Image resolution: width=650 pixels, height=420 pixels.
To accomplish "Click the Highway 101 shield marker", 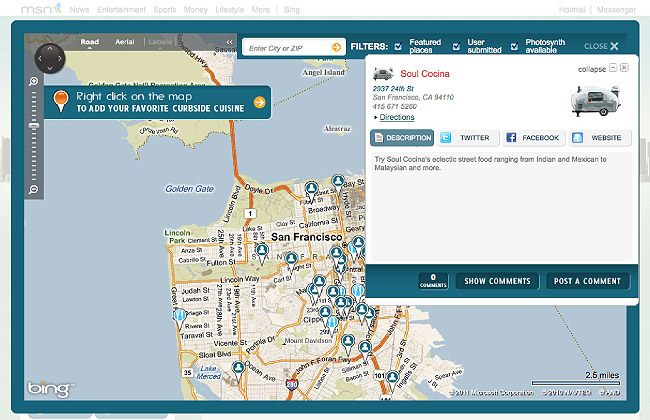I will (379, 376).
